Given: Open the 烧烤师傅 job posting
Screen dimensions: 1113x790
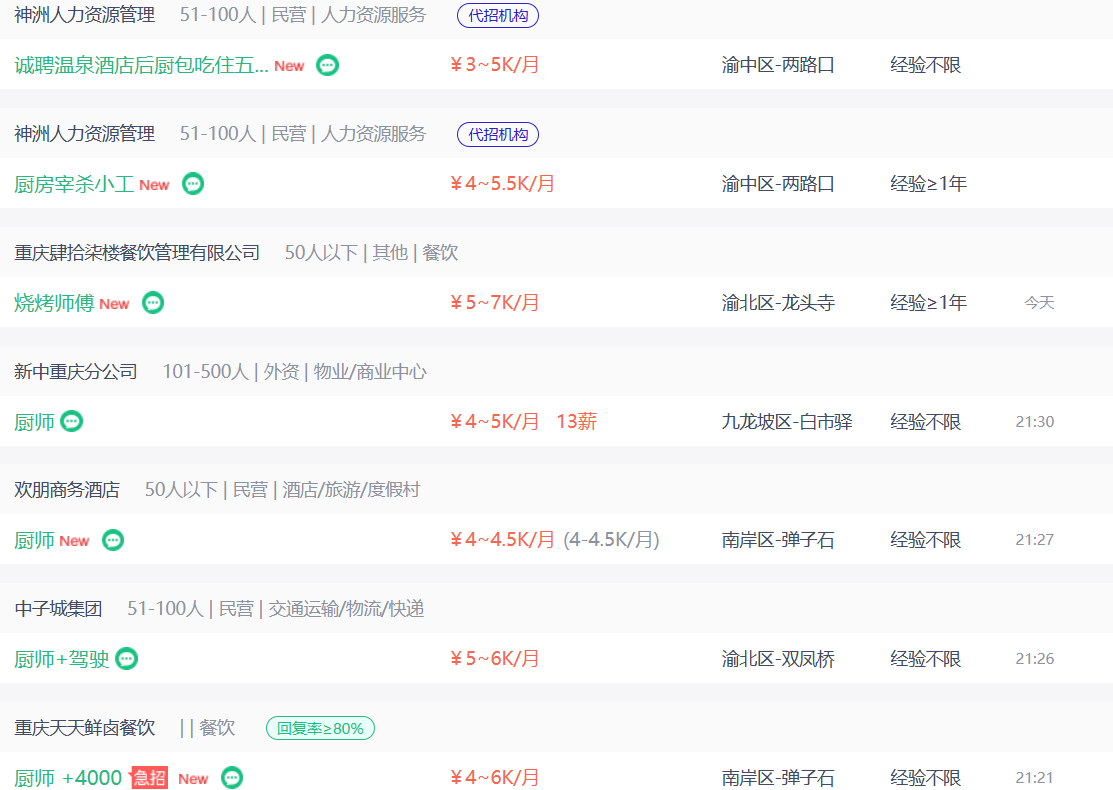Looking at the screenshot, I should click(54, 303).
